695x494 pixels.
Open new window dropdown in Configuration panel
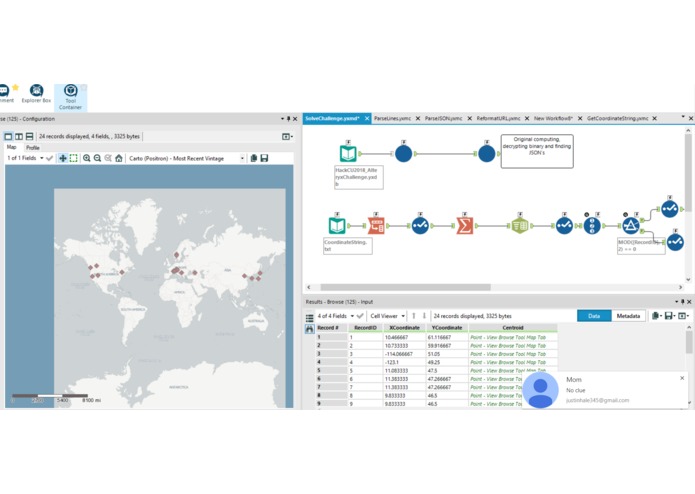pos(287,136)
